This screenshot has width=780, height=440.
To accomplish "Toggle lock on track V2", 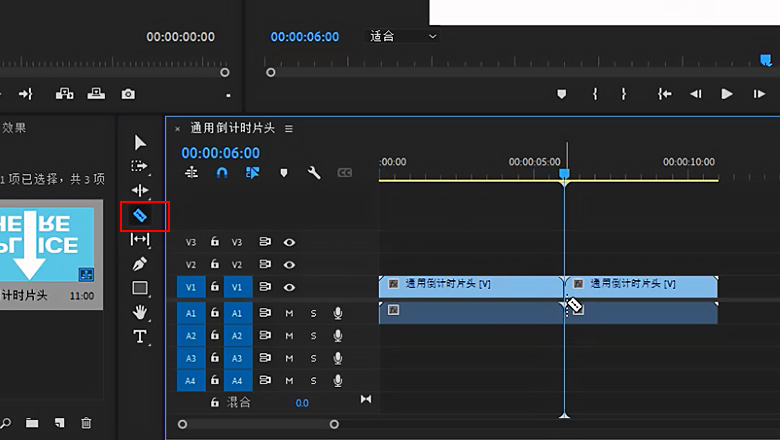I will point(214,264).
